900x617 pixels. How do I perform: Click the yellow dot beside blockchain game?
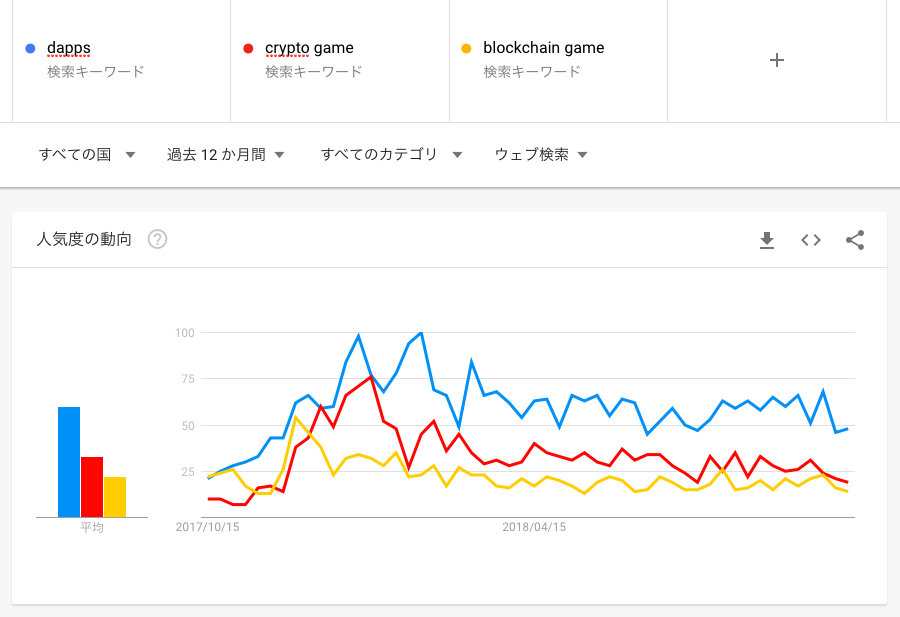click(x=467, y=49)
